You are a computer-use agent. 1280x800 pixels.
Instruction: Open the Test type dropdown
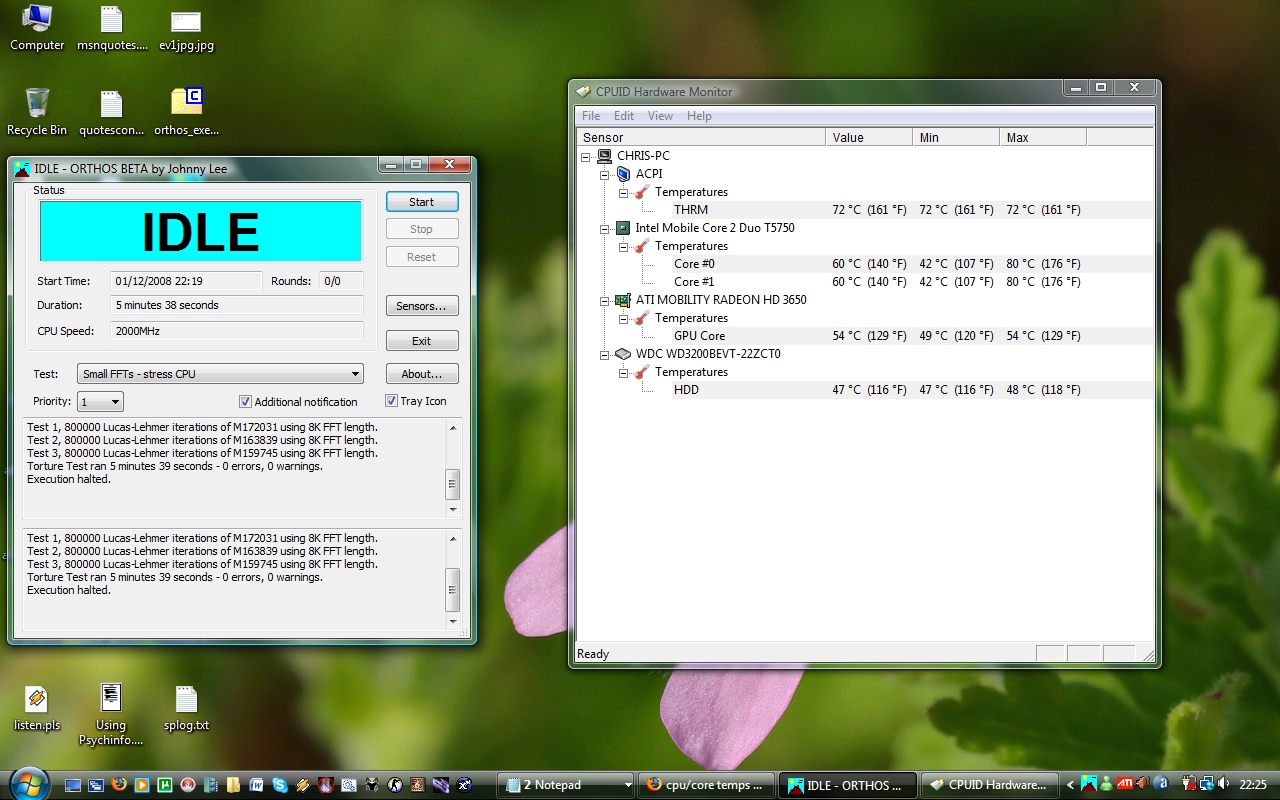click(220, 374)
